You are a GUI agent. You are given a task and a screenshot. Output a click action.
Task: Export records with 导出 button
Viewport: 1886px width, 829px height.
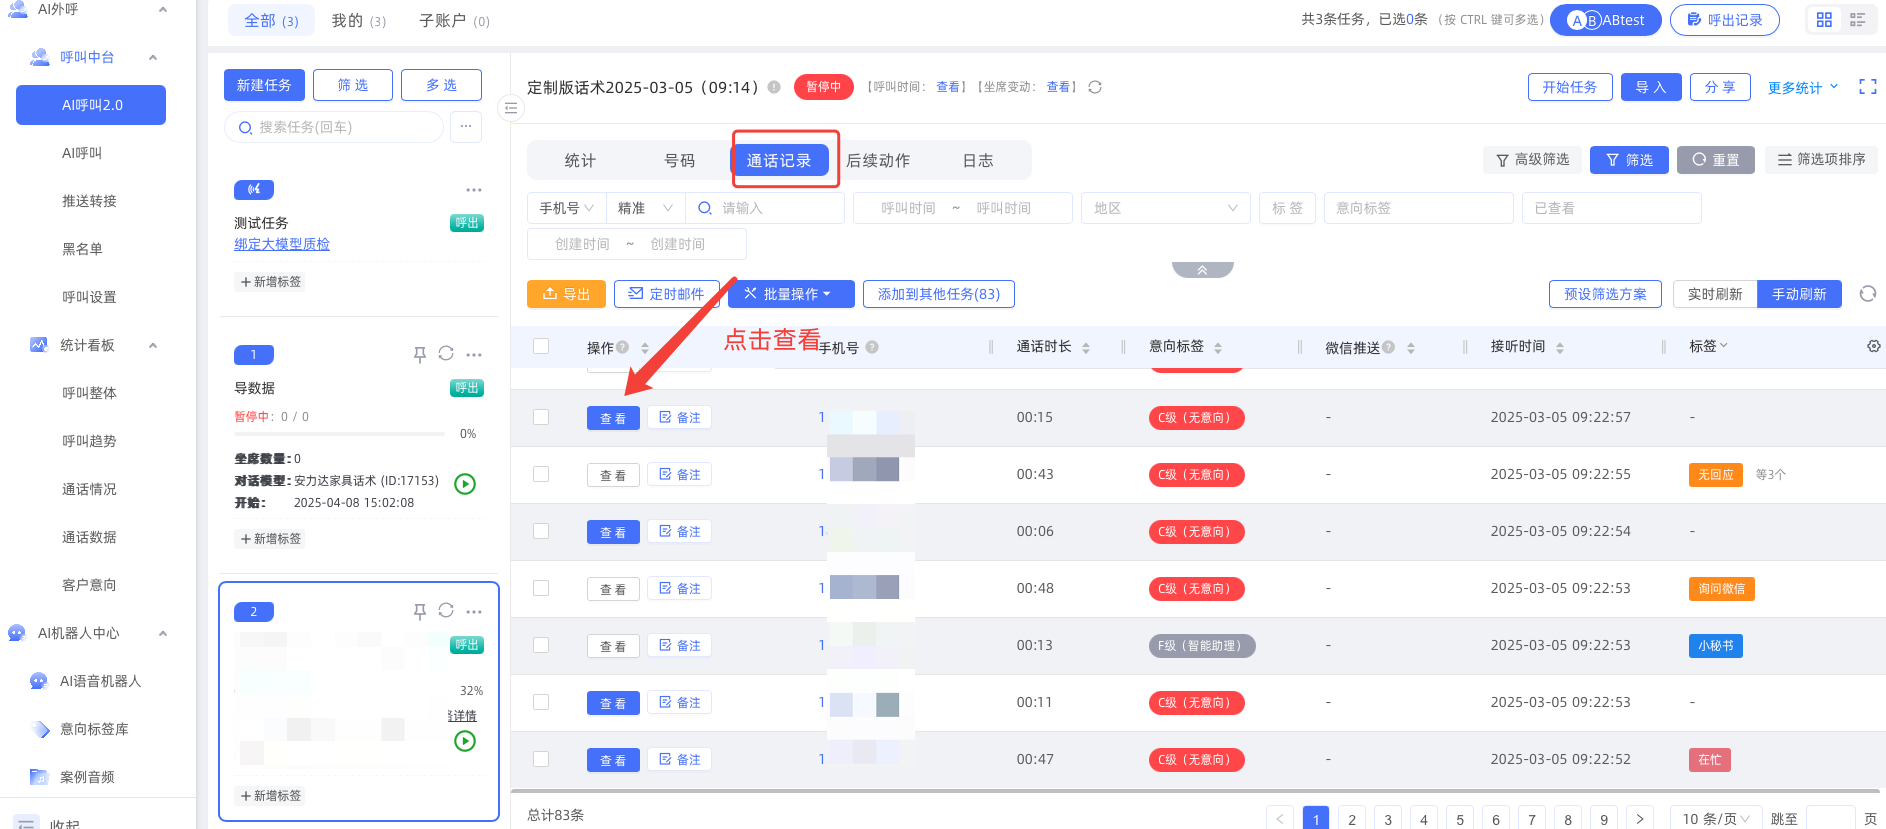coord(566,294)
